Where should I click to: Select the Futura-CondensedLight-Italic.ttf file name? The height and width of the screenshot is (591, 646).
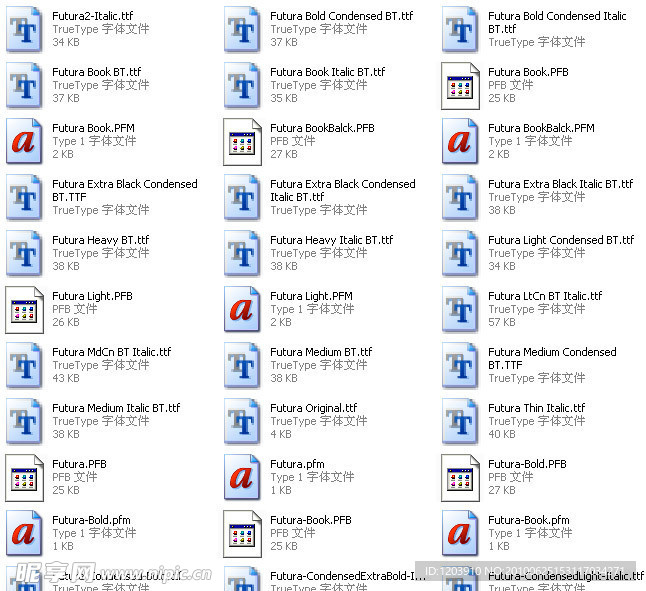566,576
